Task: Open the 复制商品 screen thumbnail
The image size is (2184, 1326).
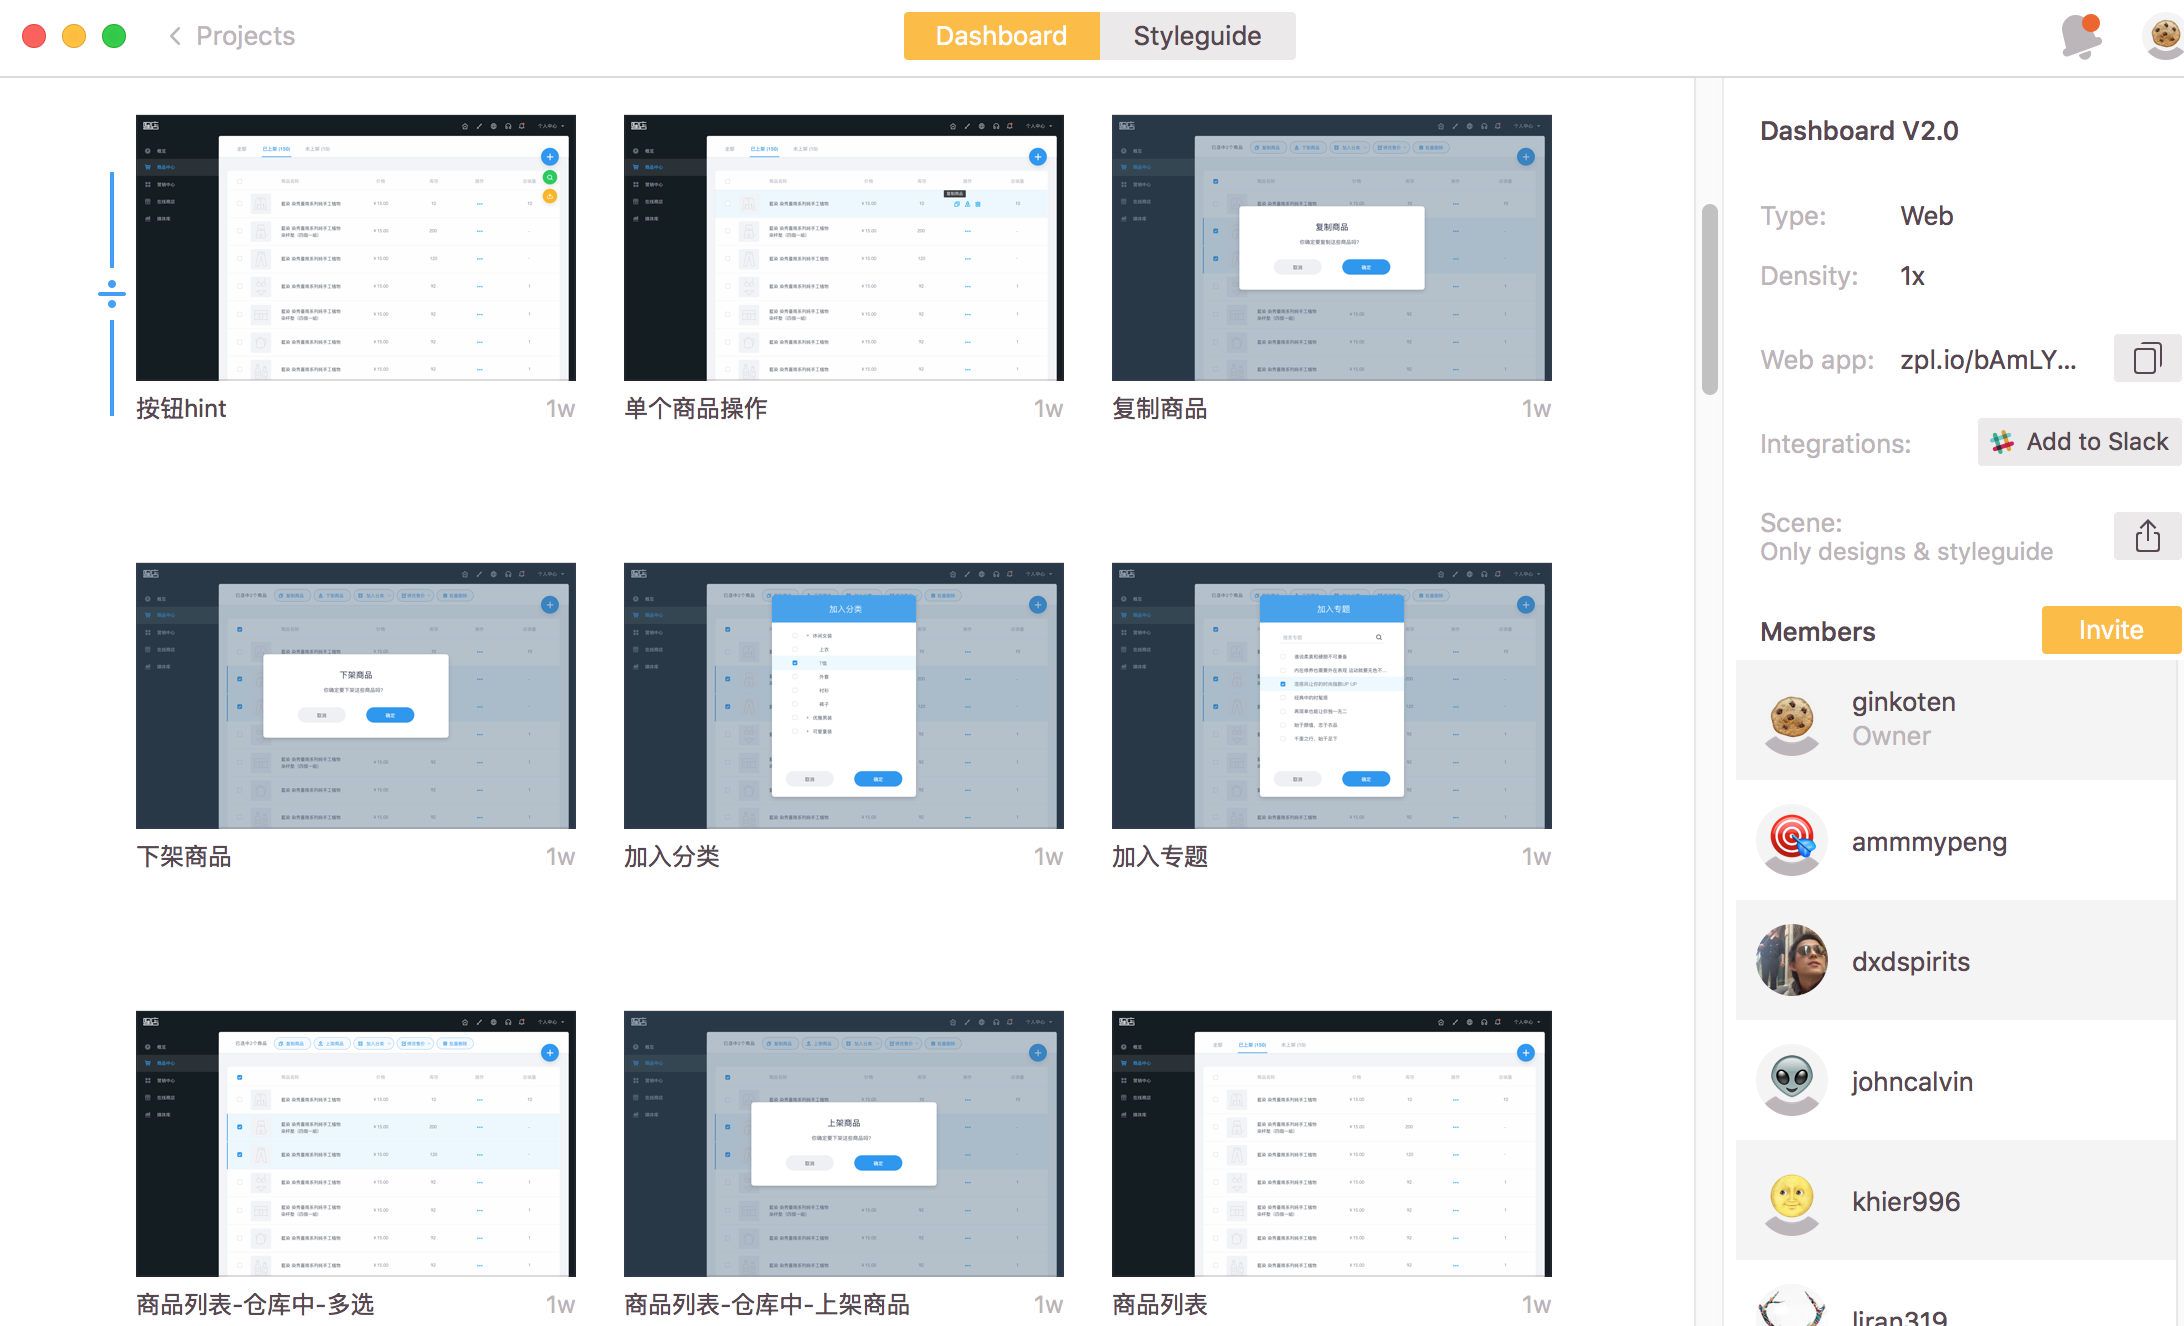Action: tap(1331, 248)
